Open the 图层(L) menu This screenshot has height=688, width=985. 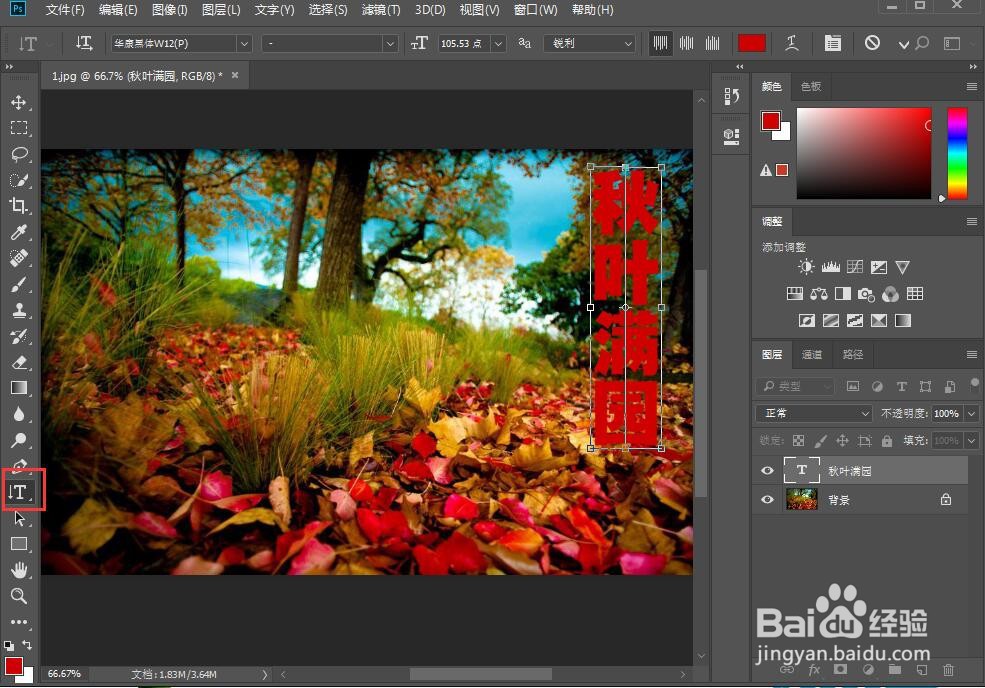pyautogui.click(x=221, y=10)
